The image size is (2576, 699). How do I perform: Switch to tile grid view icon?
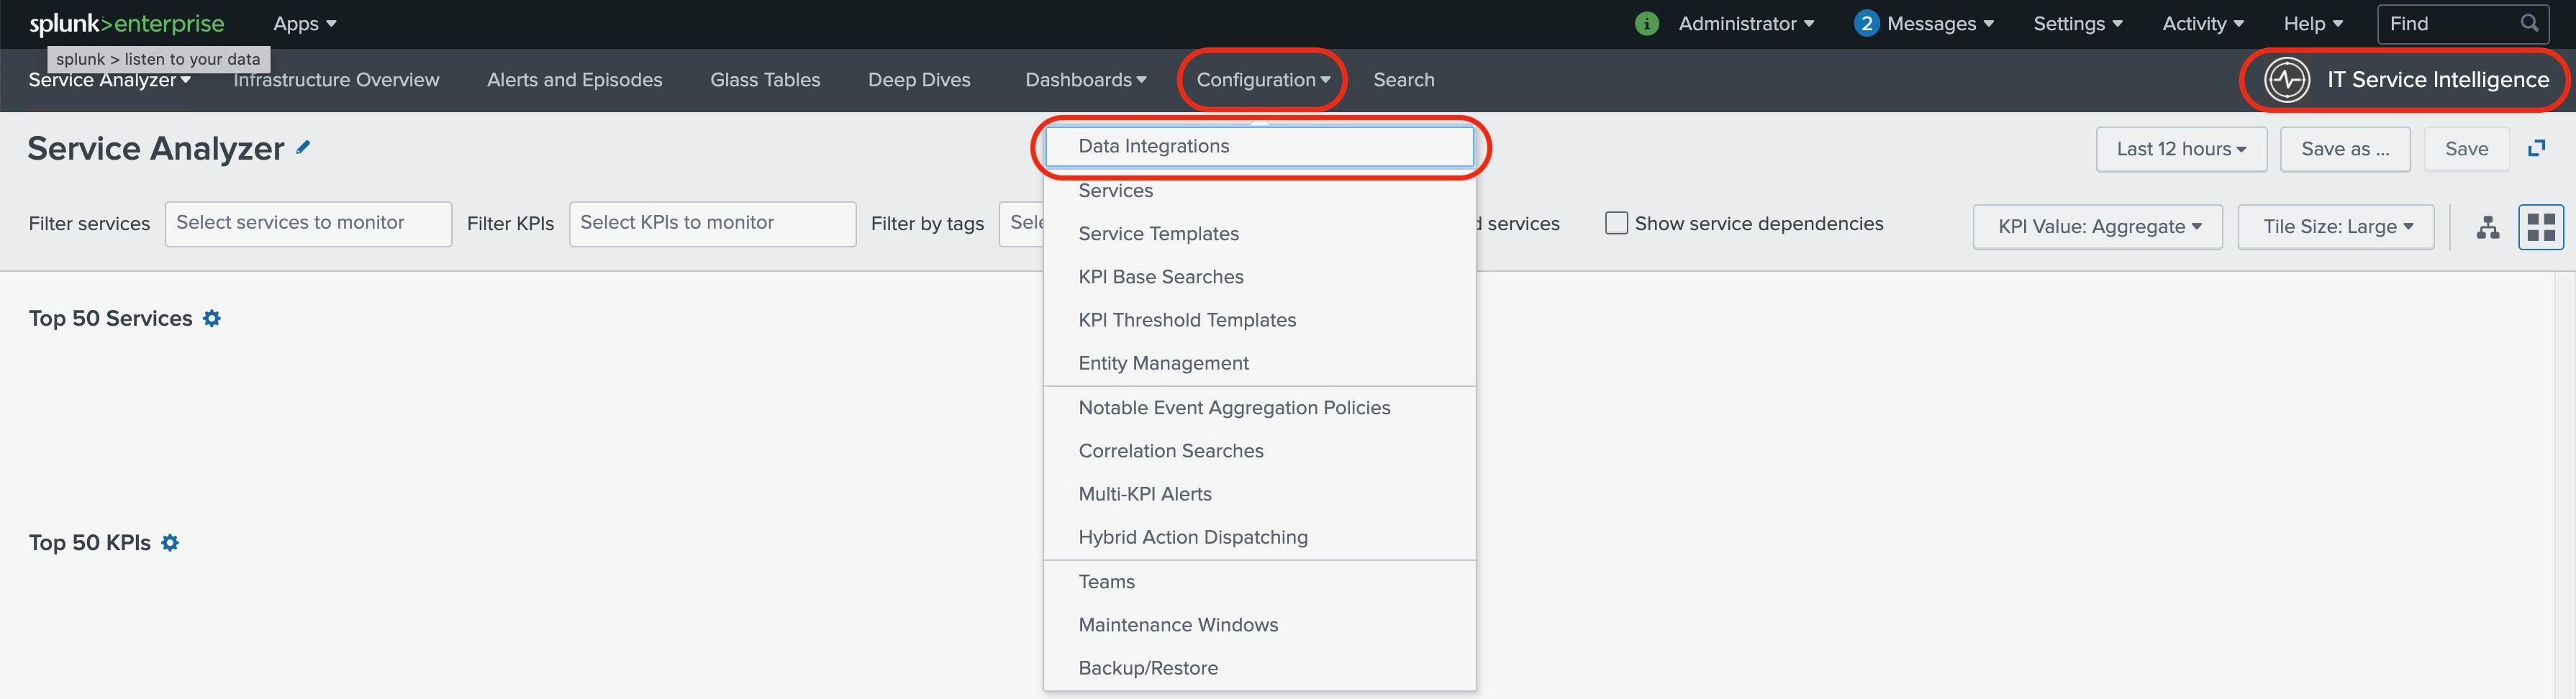(2540, 227)
